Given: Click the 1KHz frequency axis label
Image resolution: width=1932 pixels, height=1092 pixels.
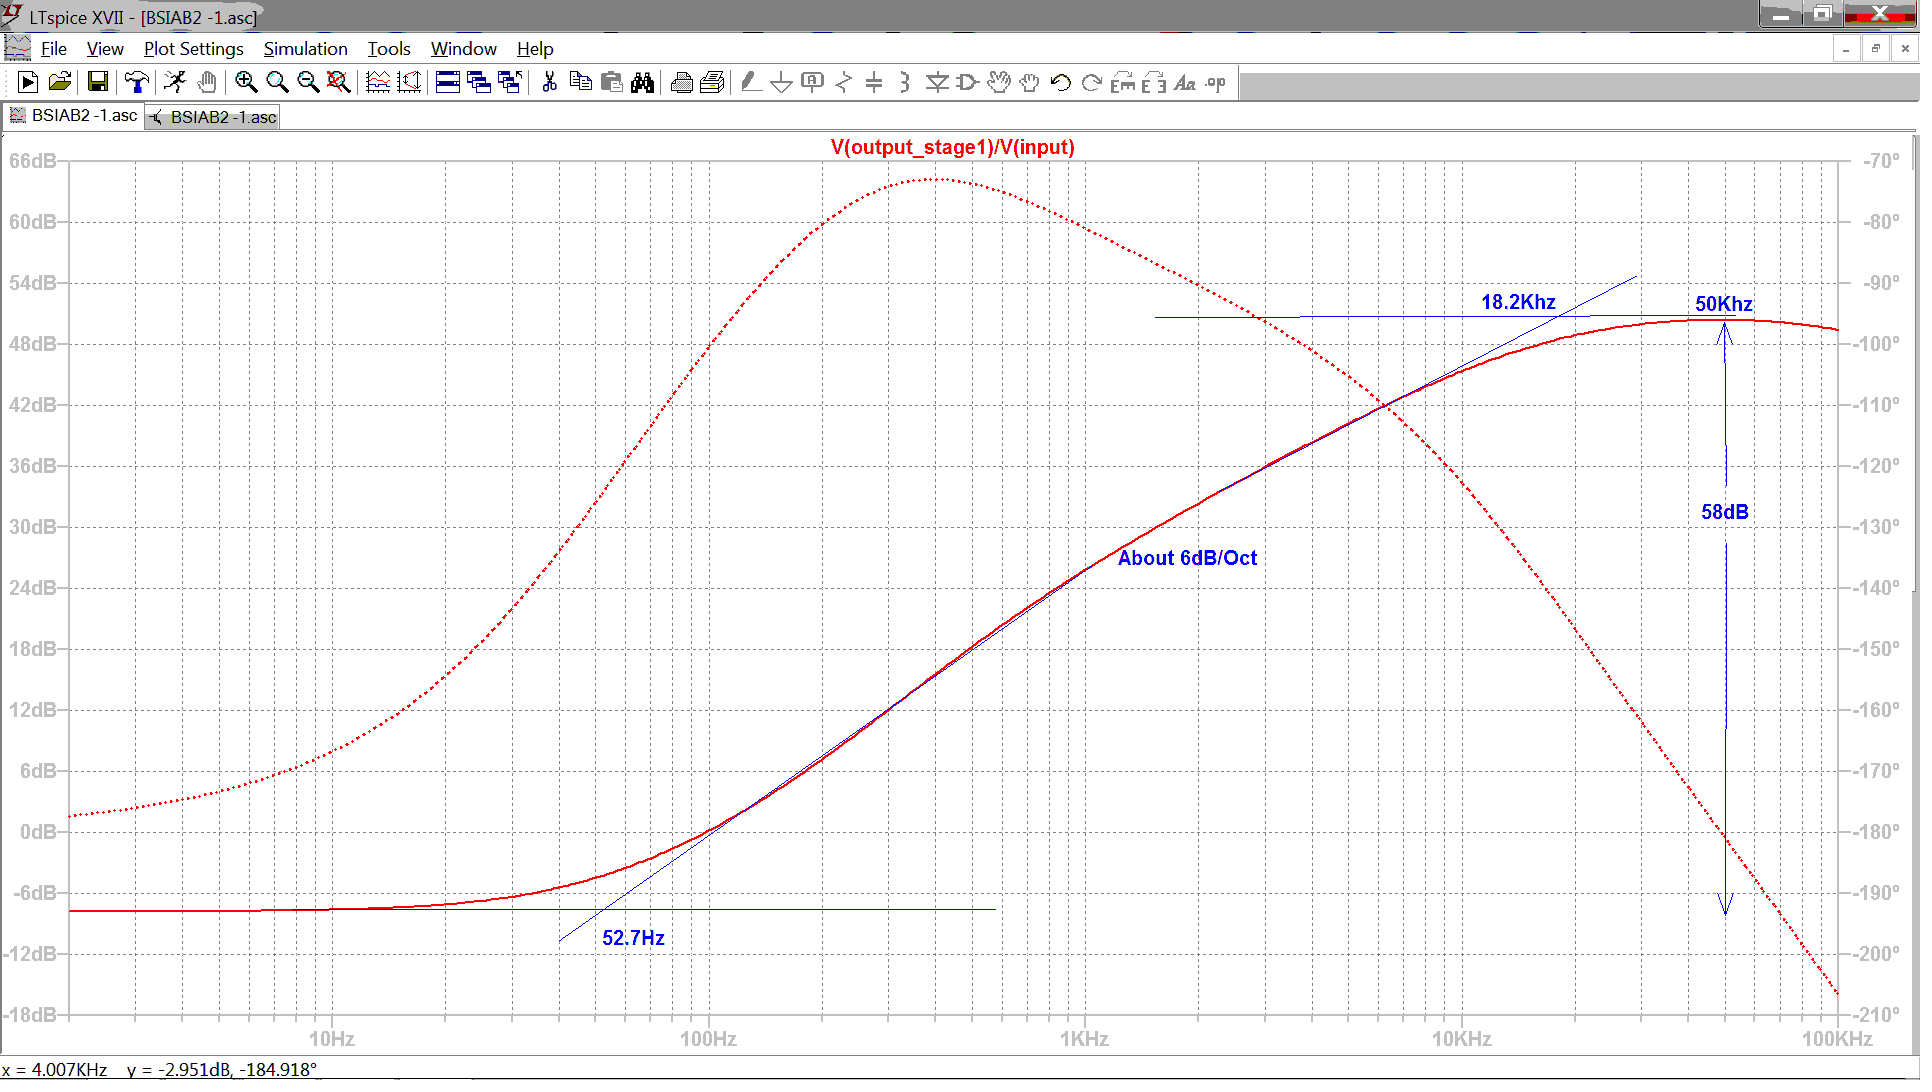Looking at the screenshot, I should click(x=1084, y=1039).
